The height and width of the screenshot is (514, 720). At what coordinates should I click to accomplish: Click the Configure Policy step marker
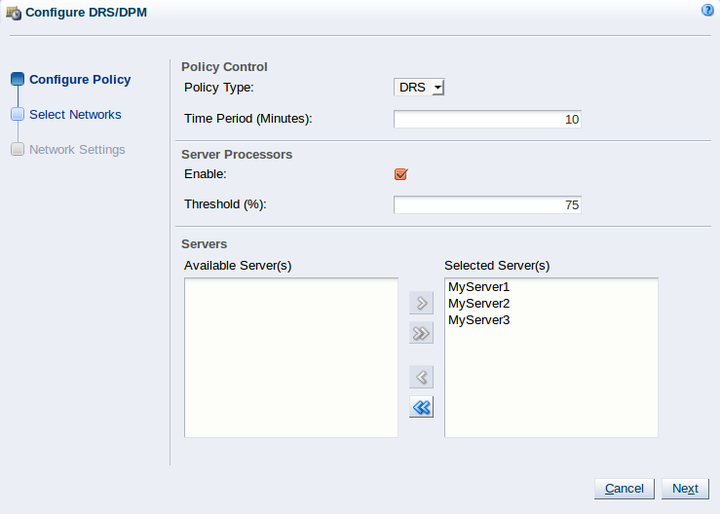pyautogui.click(x=17, y=79)
